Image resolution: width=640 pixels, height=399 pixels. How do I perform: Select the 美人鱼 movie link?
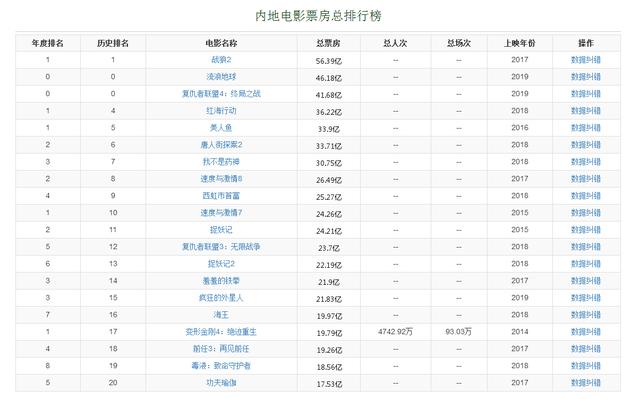(221, 128)
